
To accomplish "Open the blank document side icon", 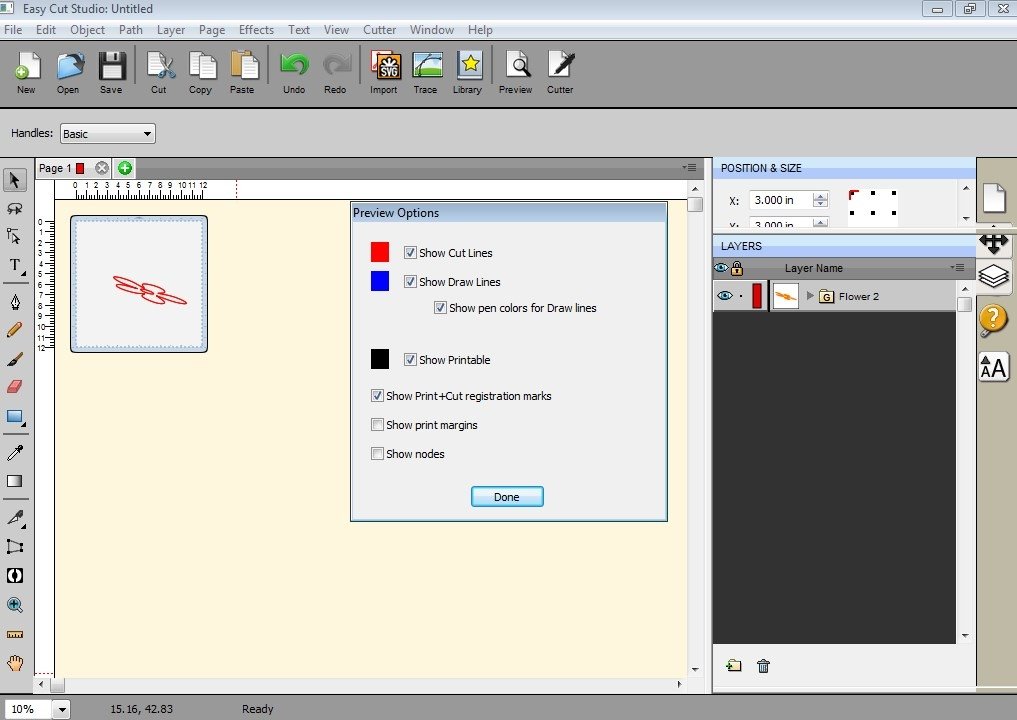I will 994,198.
